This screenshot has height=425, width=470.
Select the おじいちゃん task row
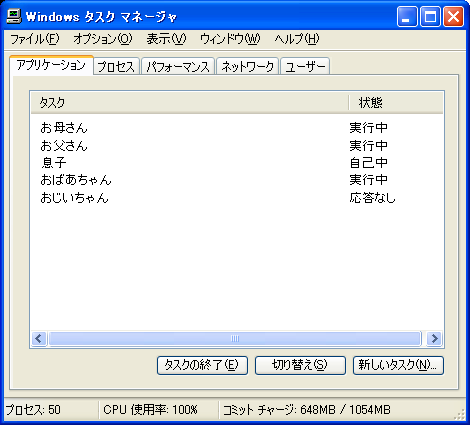coord(237,198)
